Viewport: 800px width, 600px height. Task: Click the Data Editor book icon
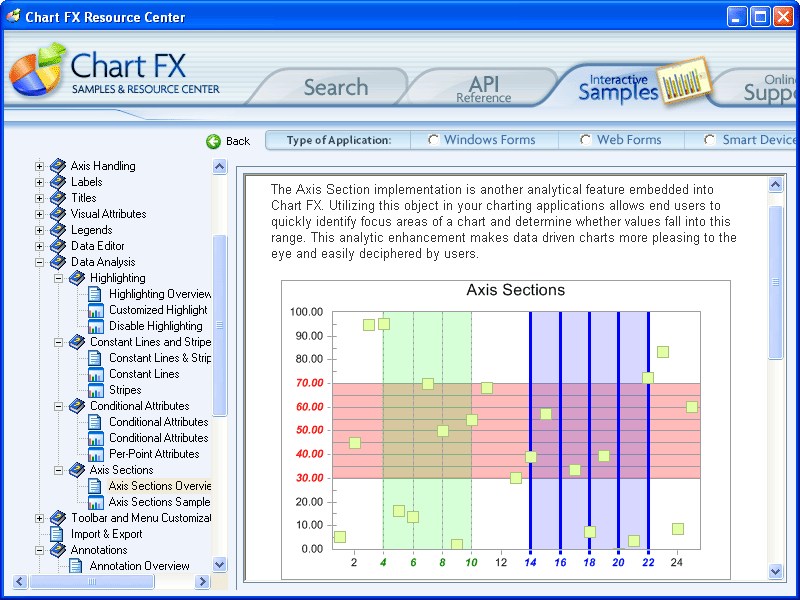pyautogui.click(x=58, y=246)
